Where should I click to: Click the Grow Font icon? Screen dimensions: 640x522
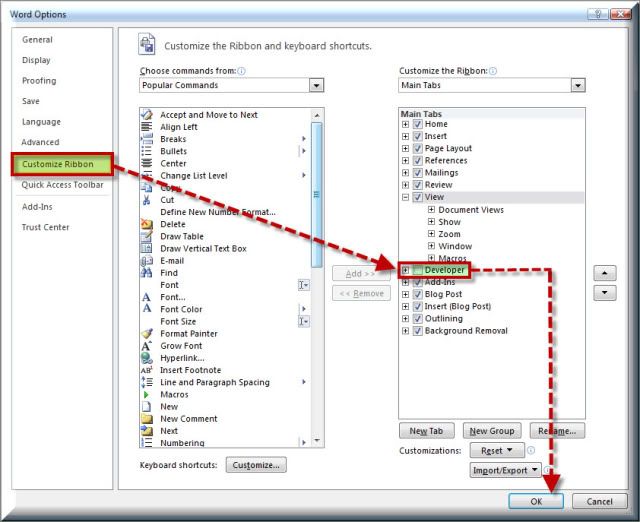(x=147, y=346)
